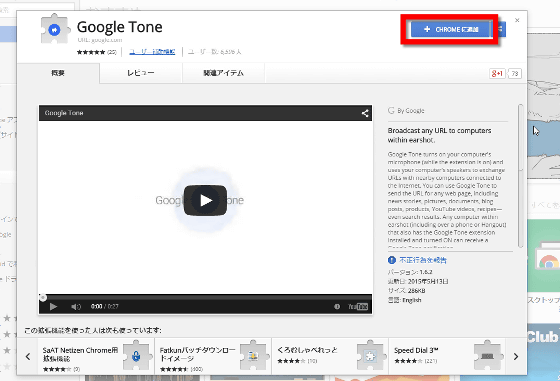
Task: Click the description panel scrollbar
Action: coord(521,175)
